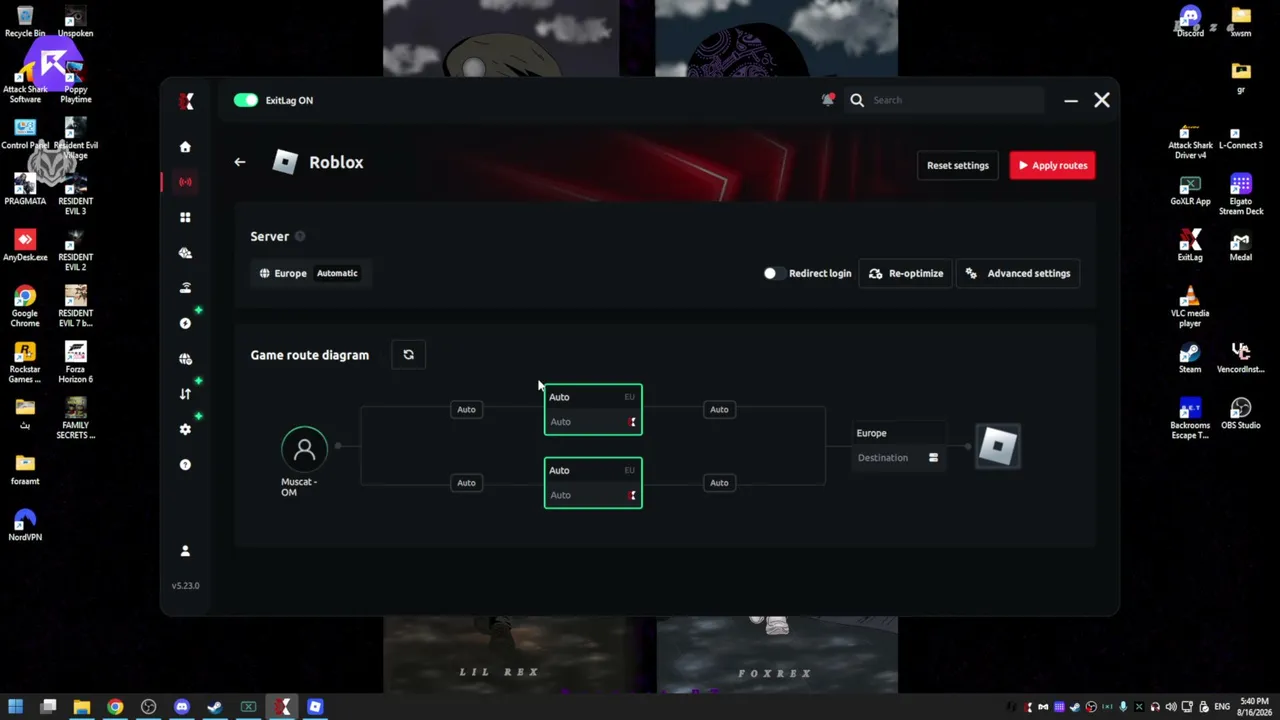Screen dimensions: 1280x720
Task: Open the connection signal icon in sidebar
Action: 185,182
